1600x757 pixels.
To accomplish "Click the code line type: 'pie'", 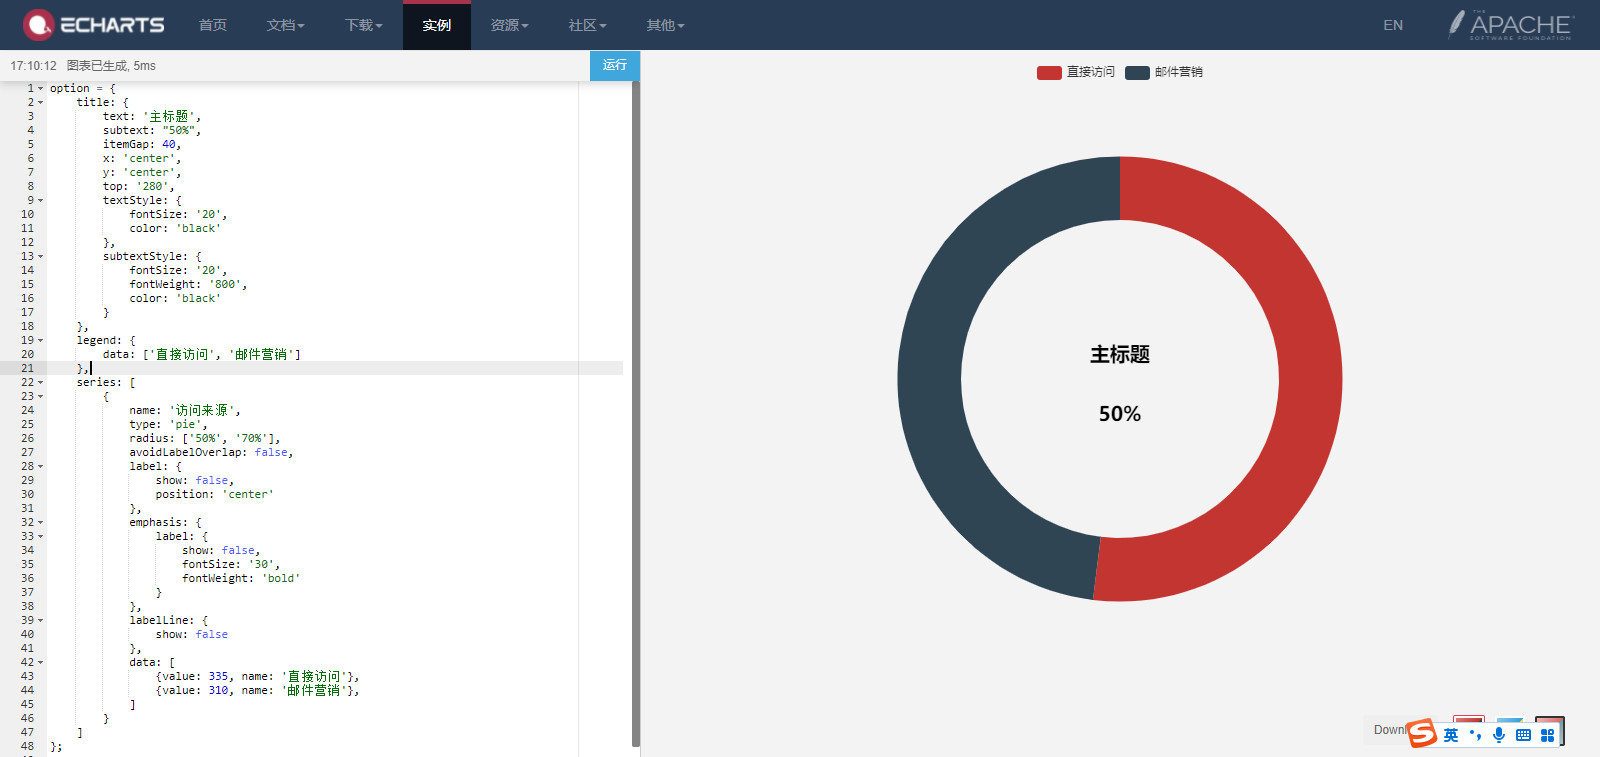I will (x=168, y=425).
